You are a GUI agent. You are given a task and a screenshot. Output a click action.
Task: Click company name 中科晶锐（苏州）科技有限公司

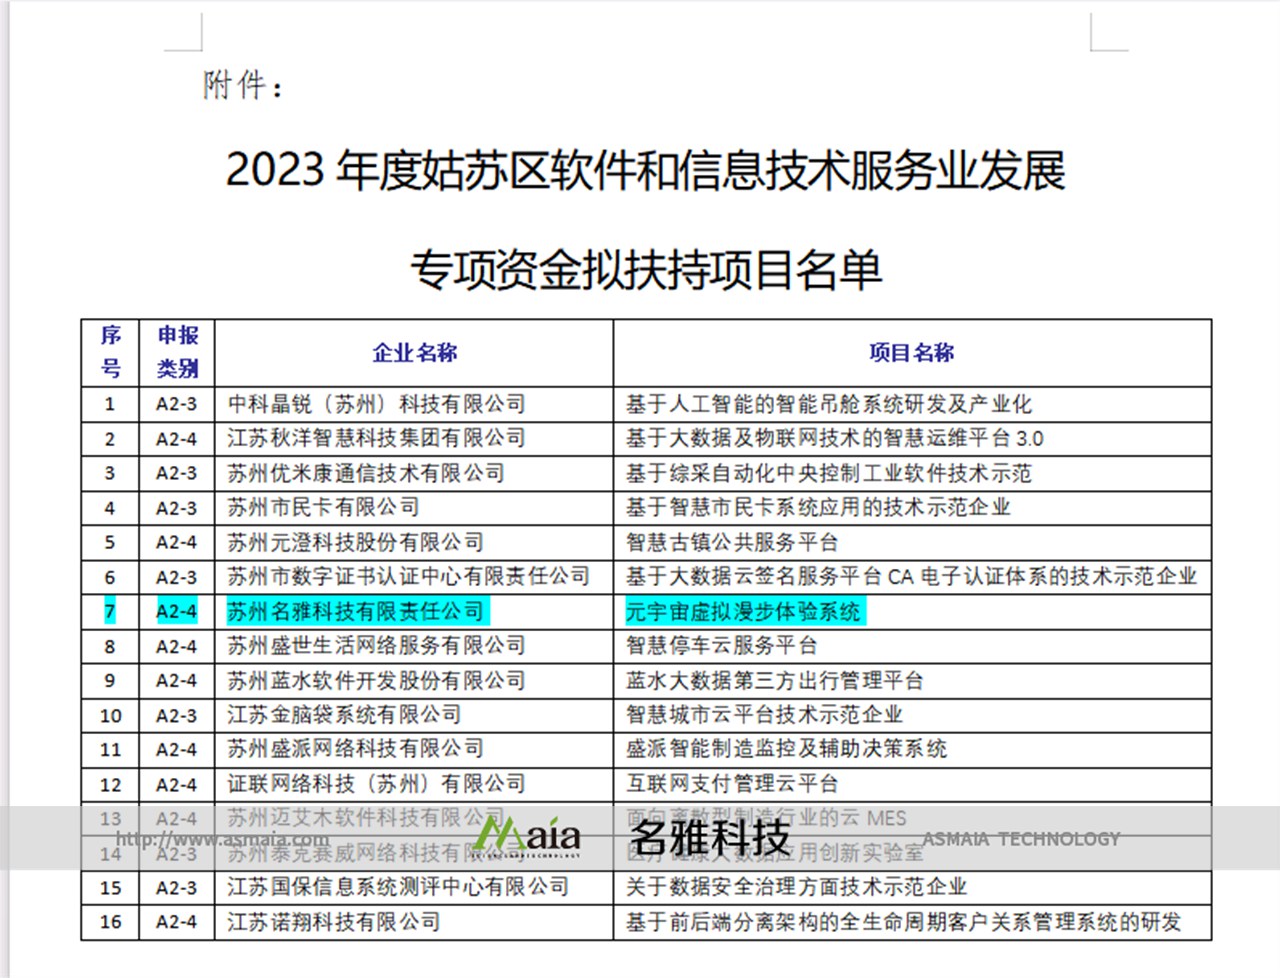coord(376,404)
